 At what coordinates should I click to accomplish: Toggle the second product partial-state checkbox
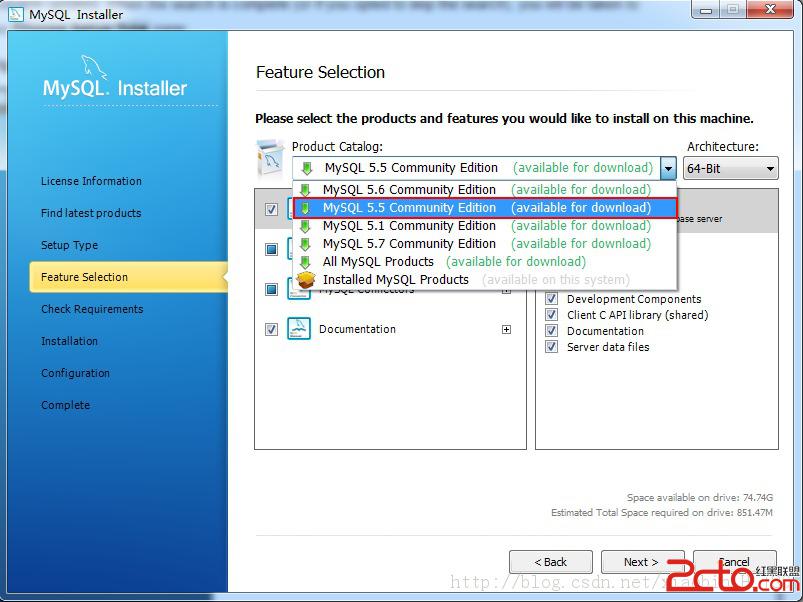[x=271, y=249]
